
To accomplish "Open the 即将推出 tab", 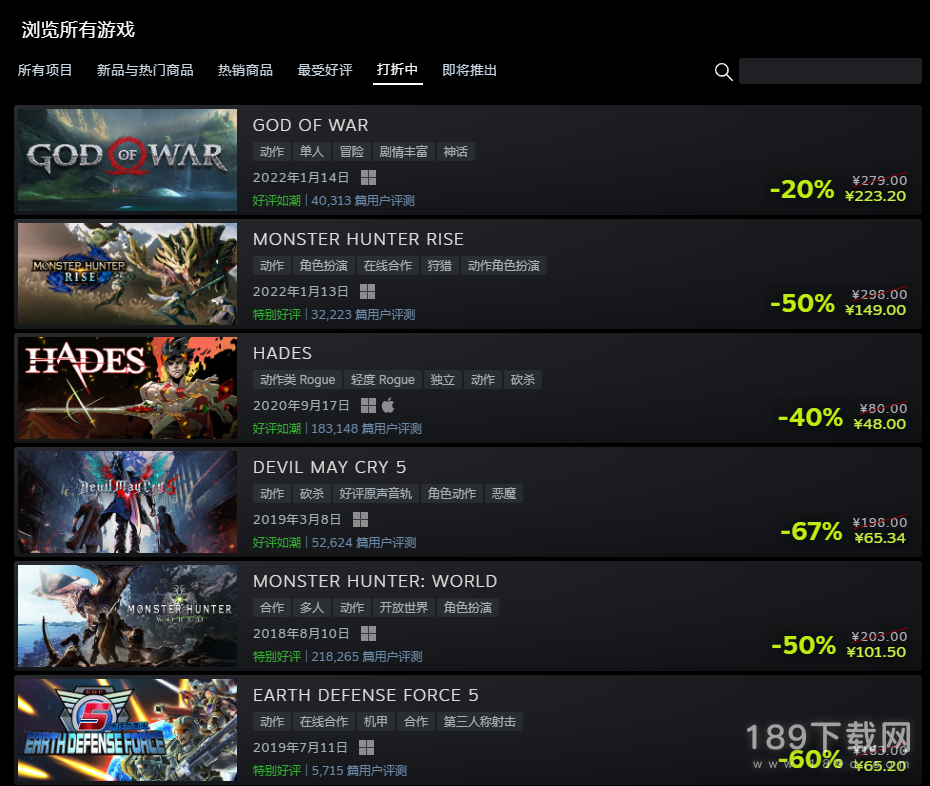I will (470, 70).
